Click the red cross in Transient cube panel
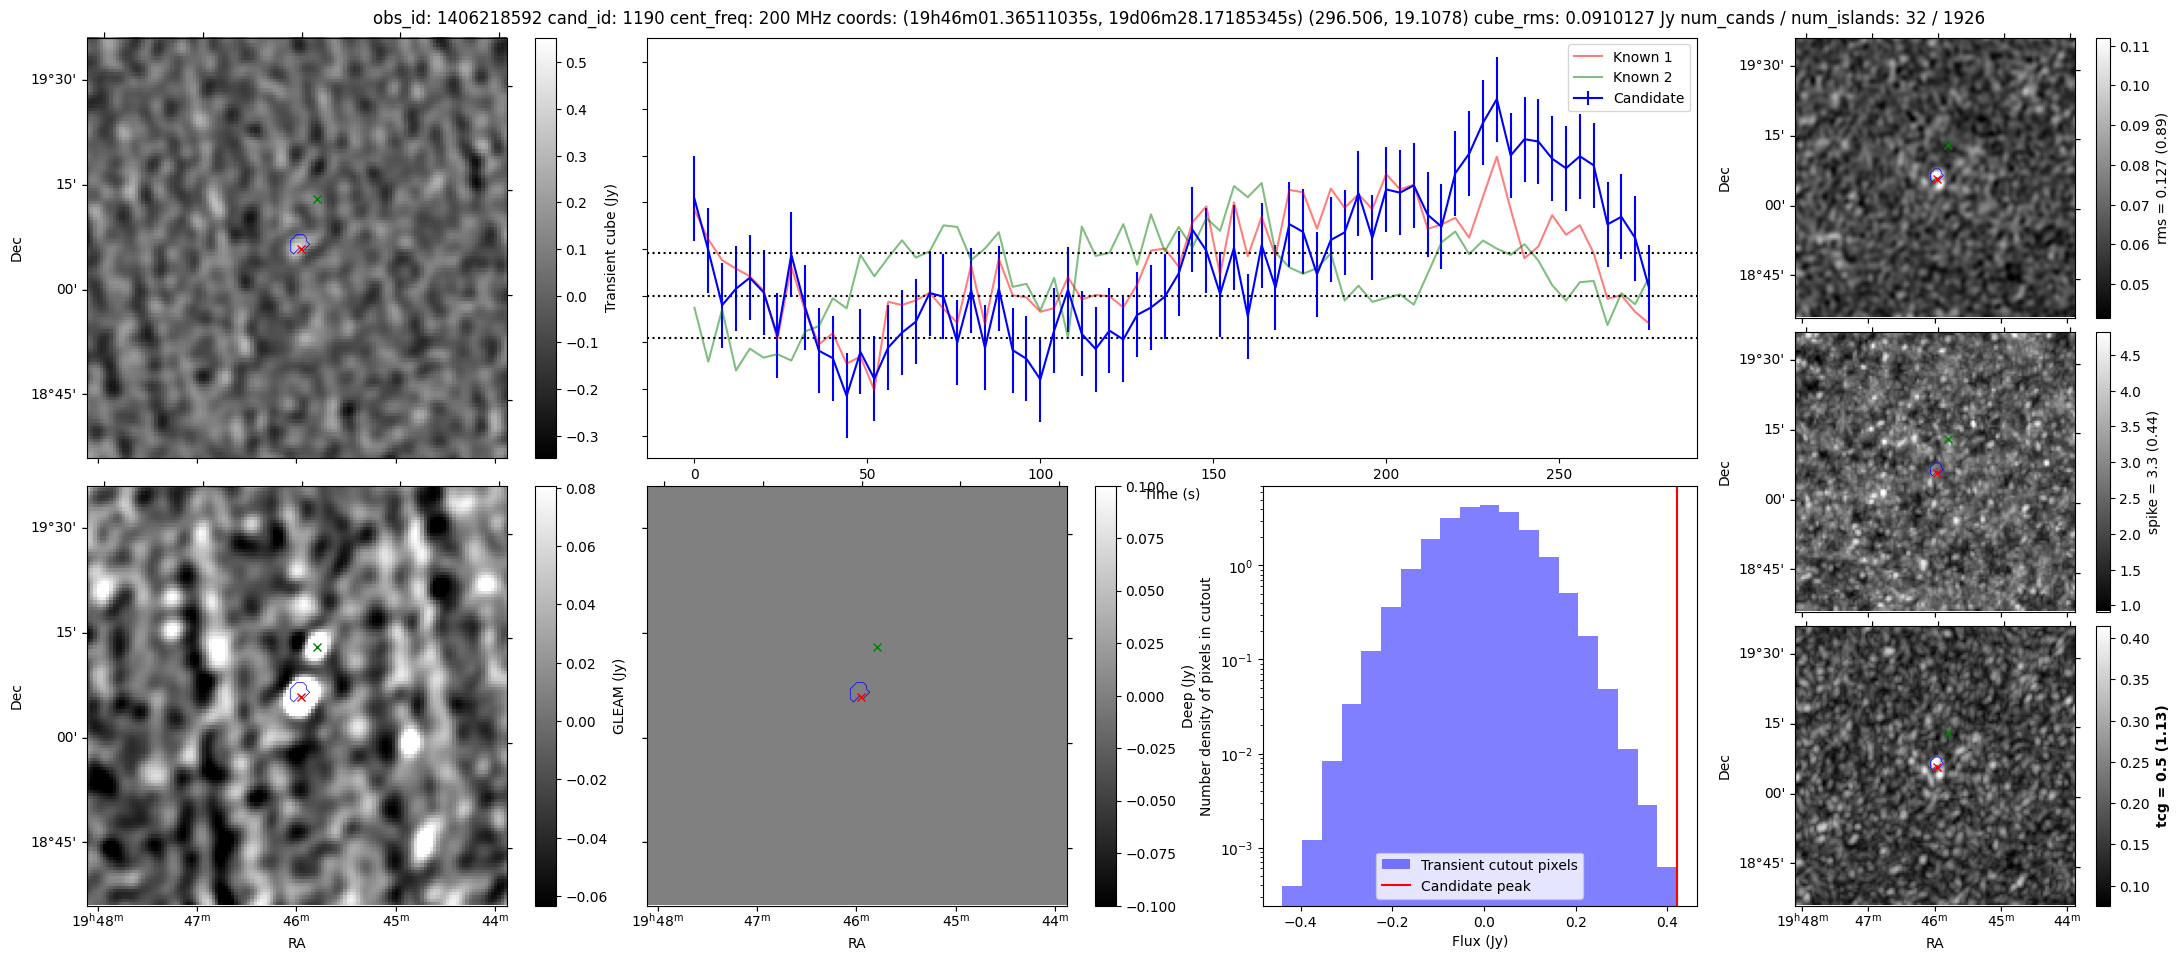 301,249
